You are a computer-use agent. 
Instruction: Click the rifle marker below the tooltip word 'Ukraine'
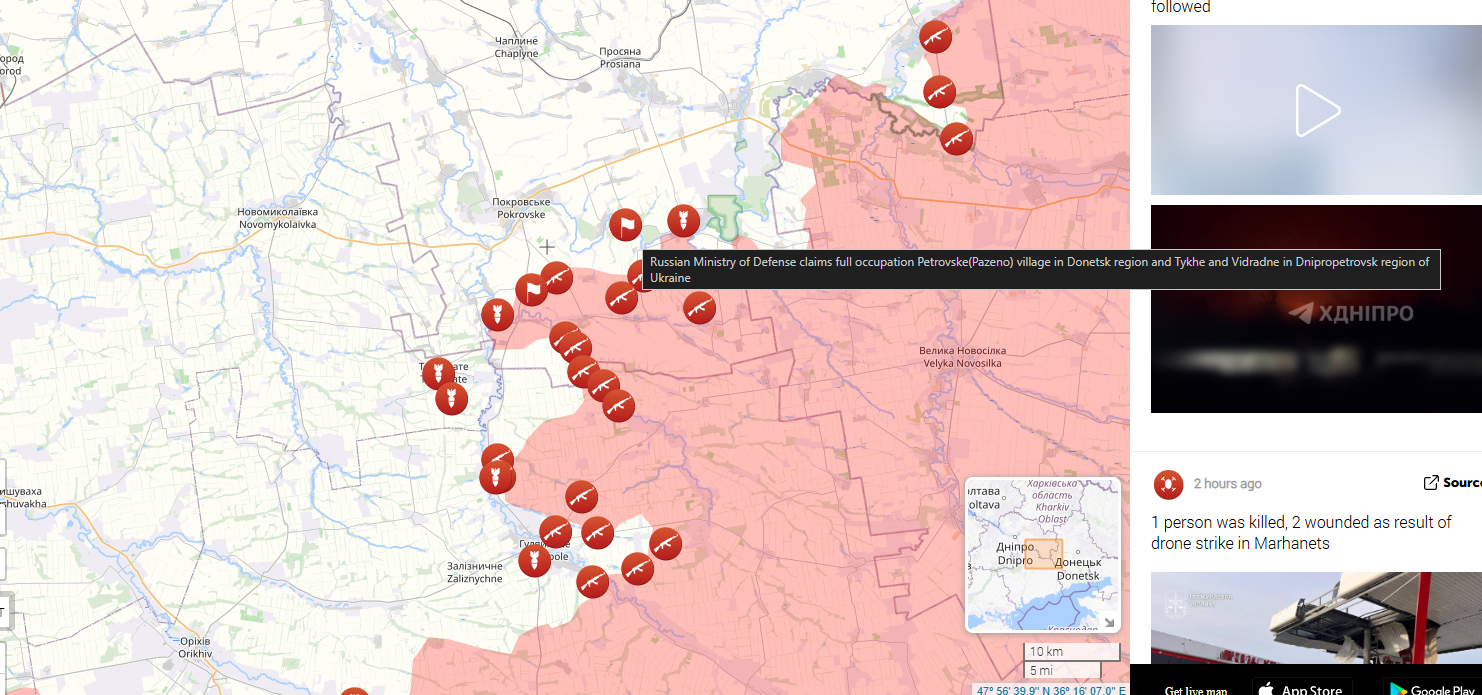click(700, 308)
